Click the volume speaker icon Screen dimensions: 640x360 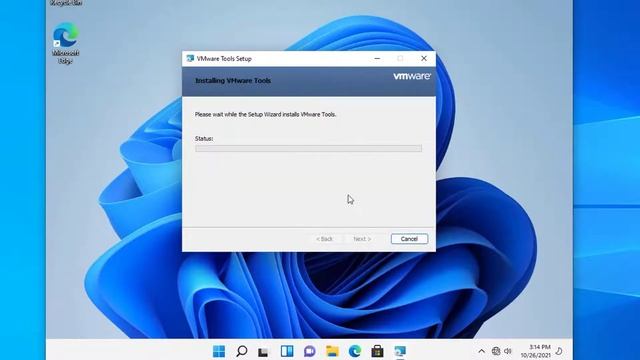click(x=508, y=351)
